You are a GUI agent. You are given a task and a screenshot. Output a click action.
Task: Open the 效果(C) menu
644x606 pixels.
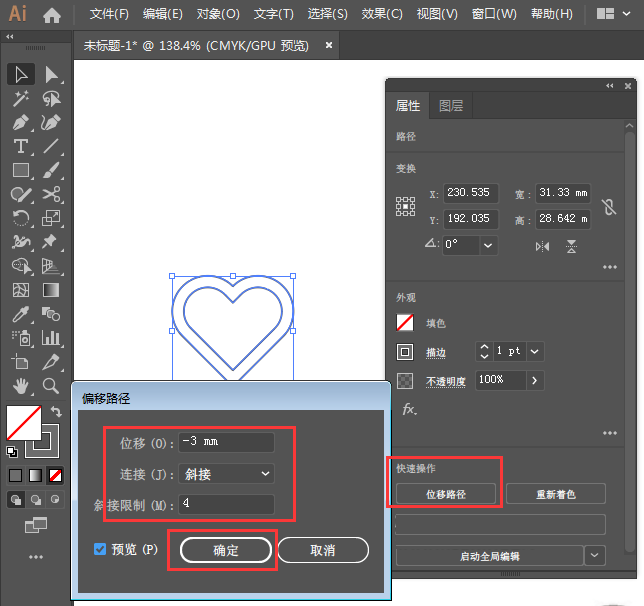pyautogui.click(x=382, y=14)
